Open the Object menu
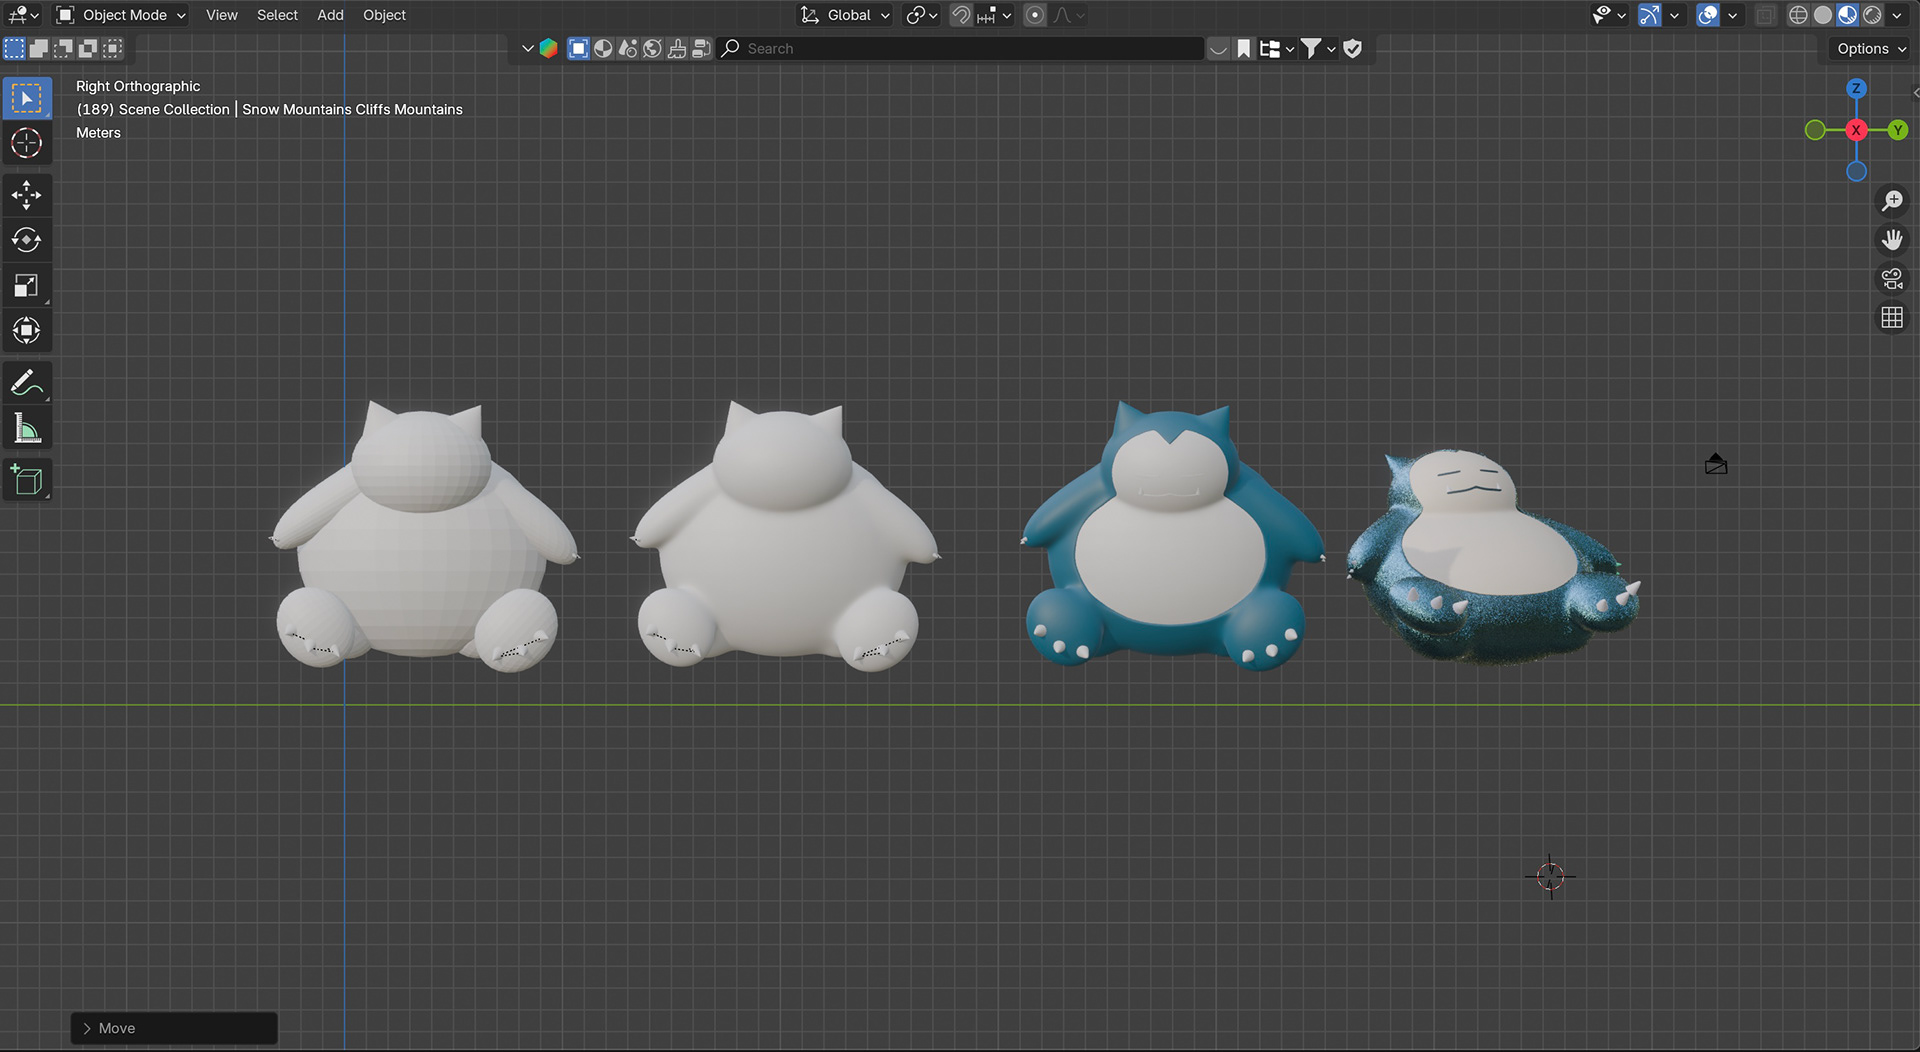The height and width of the screenshot is (1052, 1920). tap(384, 15)
